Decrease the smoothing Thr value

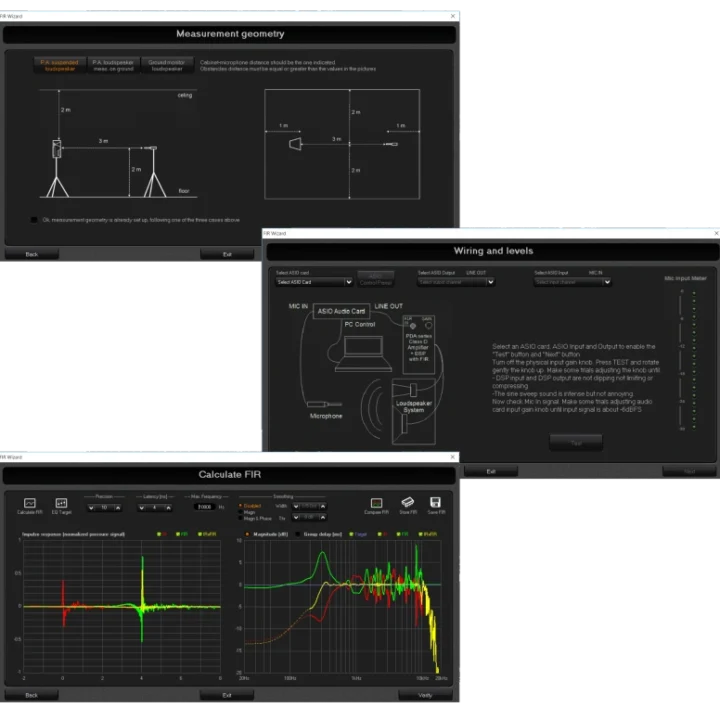296,518
